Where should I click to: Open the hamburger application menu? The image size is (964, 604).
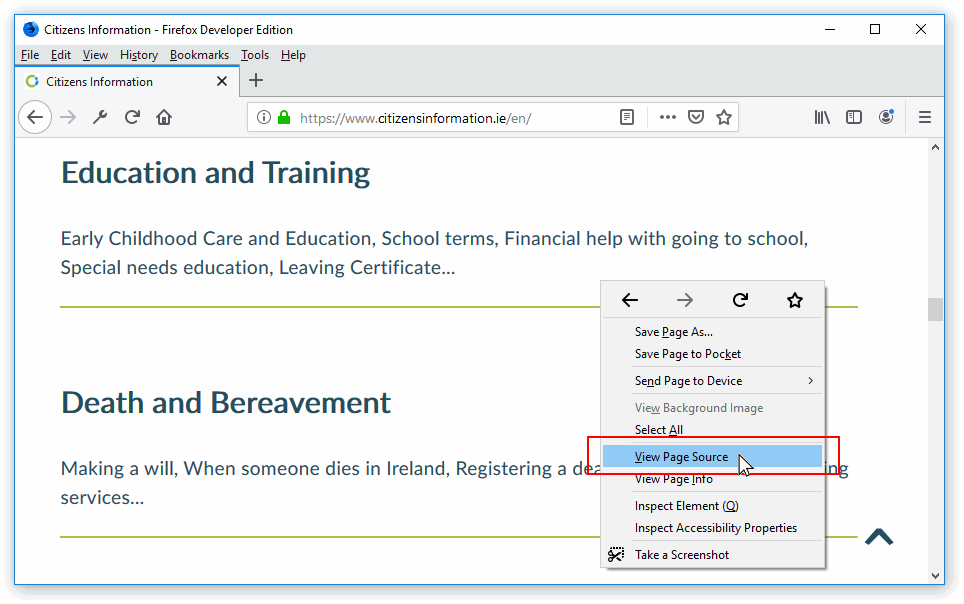click(925, 117)
